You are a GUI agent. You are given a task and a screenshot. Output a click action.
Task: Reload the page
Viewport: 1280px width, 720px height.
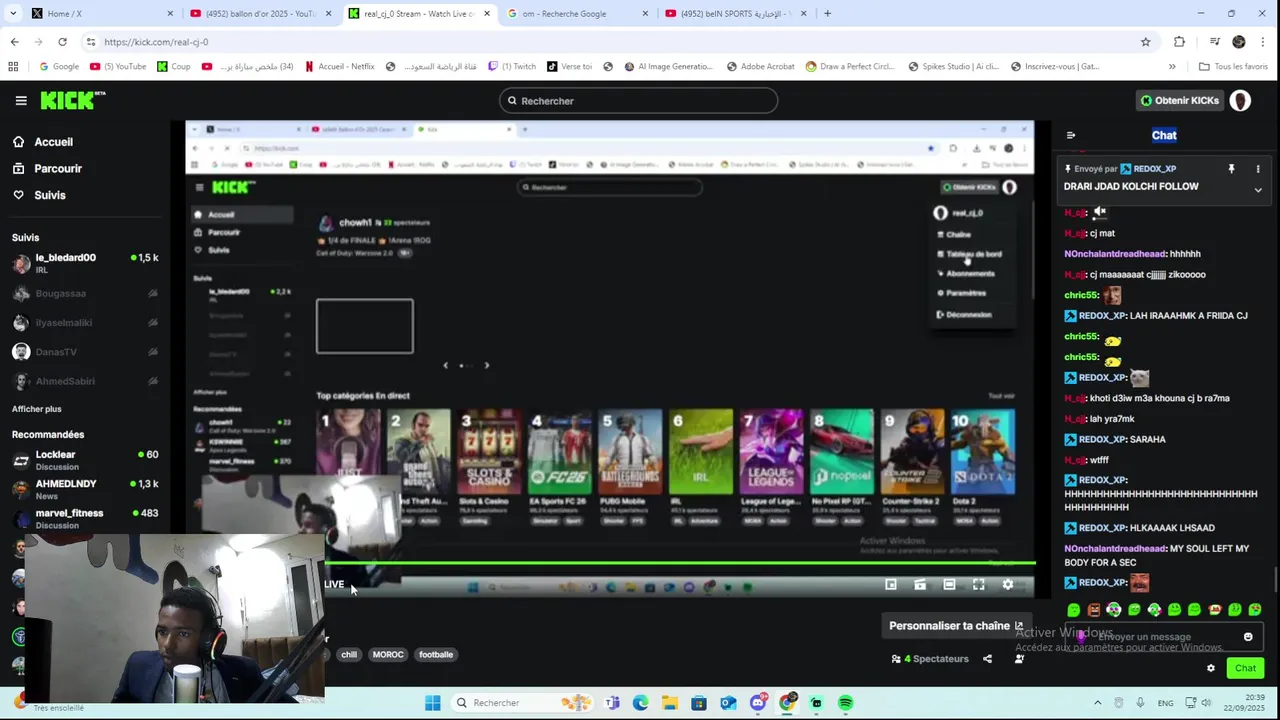tap(62, 42)
